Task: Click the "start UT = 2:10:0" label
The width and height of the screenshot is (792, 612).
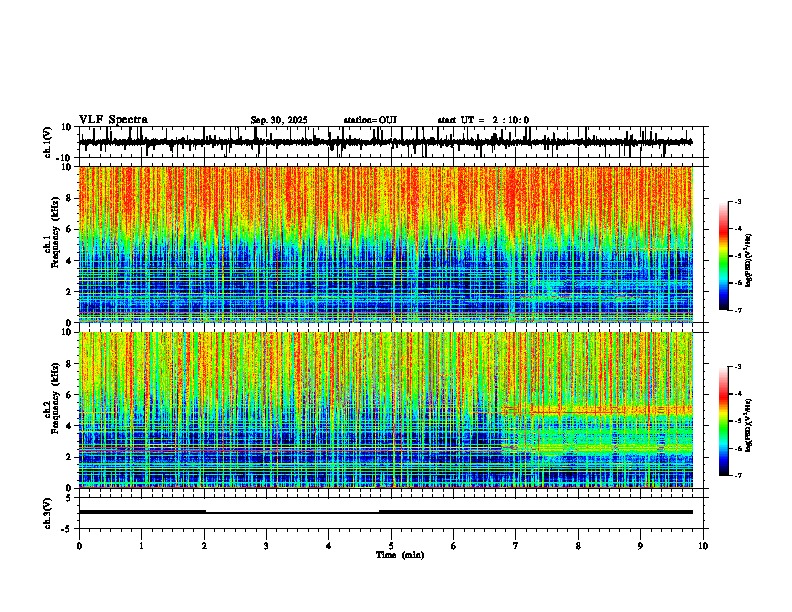Action: [x=483, y=120]
